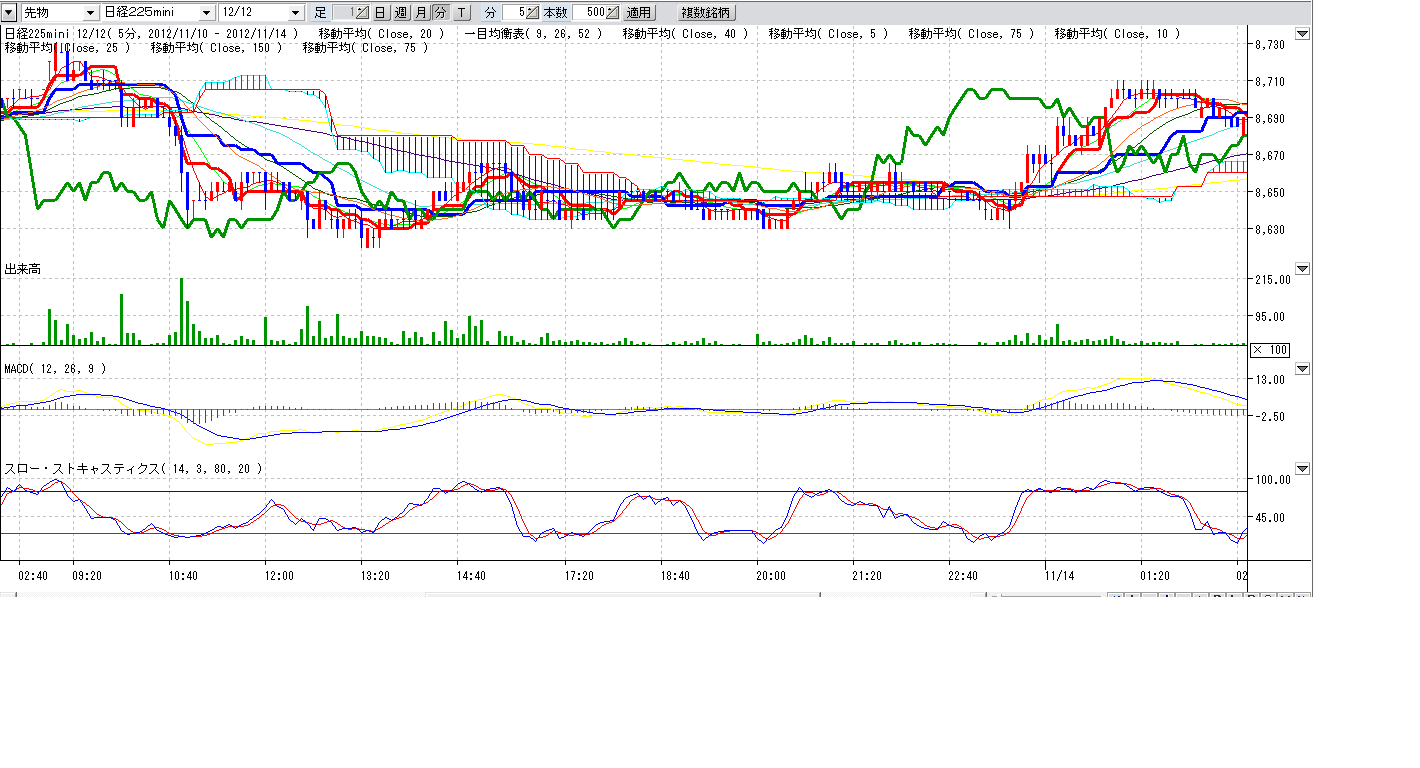Click the 本数 bar count input field
This screenshot has width=1420, height=768.
tap(588, 13)
